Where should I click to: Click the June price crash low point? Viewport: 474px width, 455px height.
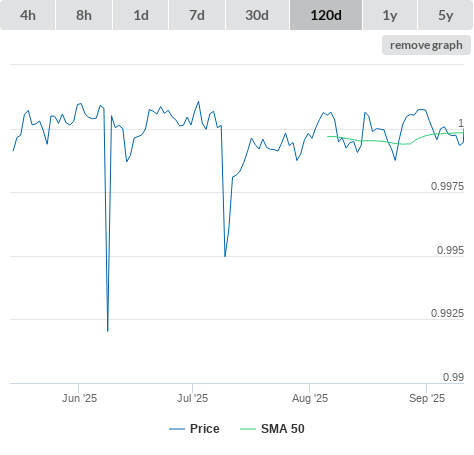pyautogui.click(x=108, y=331)
